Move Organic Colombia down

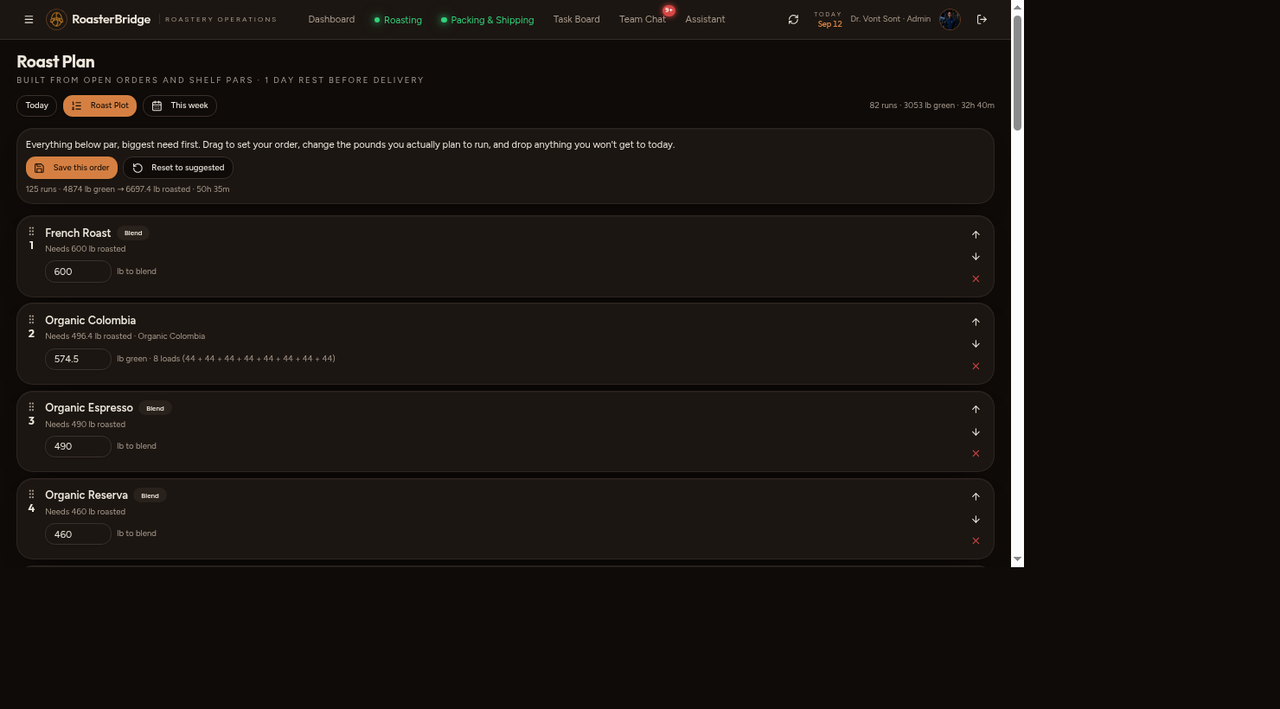pyautogui.click(x=976, y=344)
